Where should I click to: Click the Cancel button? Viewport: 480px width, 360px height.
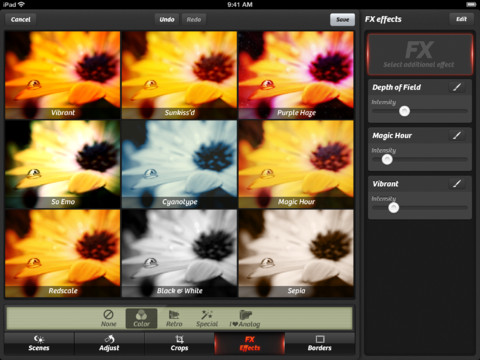click(21, 19)
